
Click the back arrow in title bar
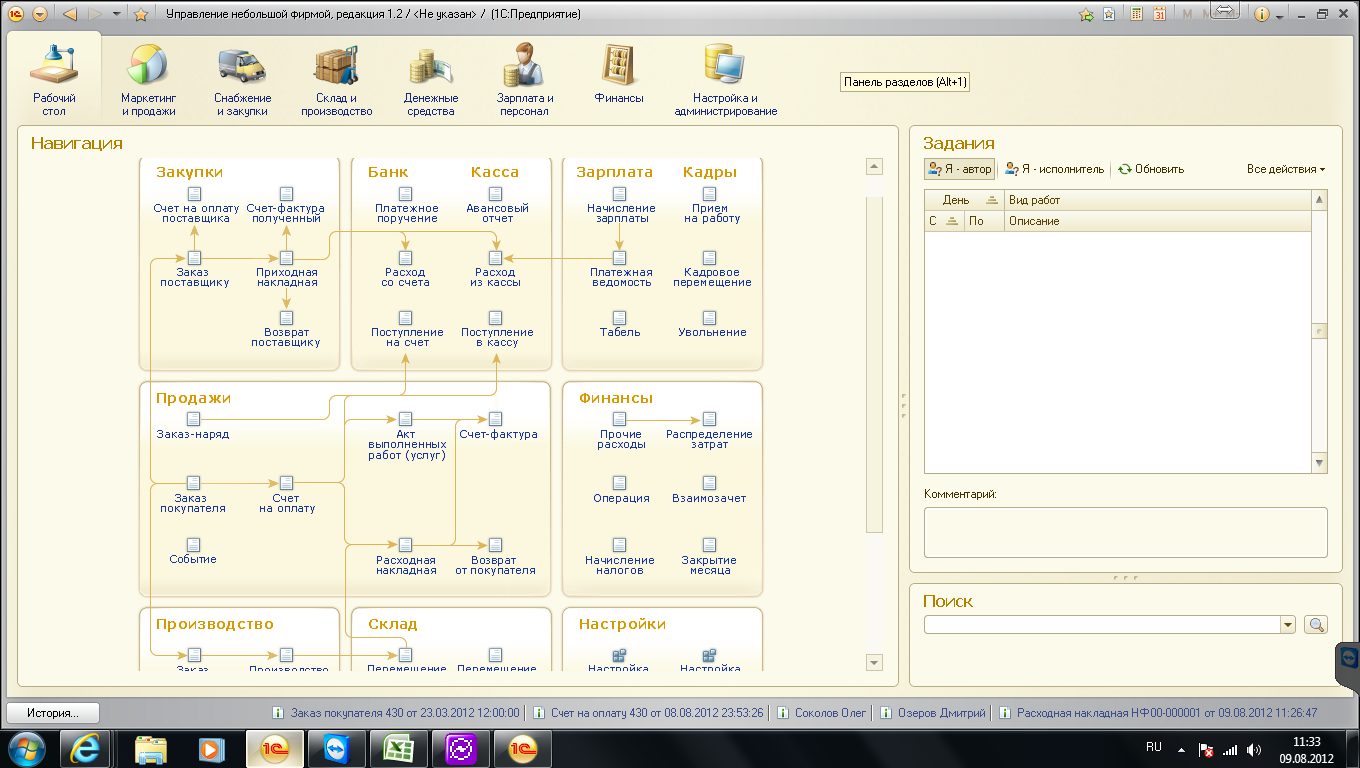(x=69, y=15)
